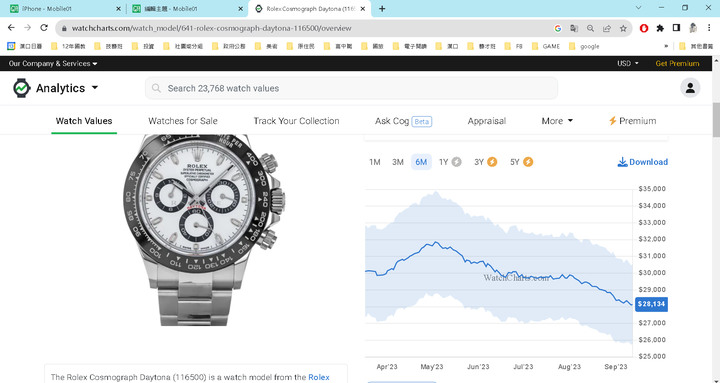Click the search magnifier icon
The width and height of the screenshot is (720, 383).
[x=156, y=88]
